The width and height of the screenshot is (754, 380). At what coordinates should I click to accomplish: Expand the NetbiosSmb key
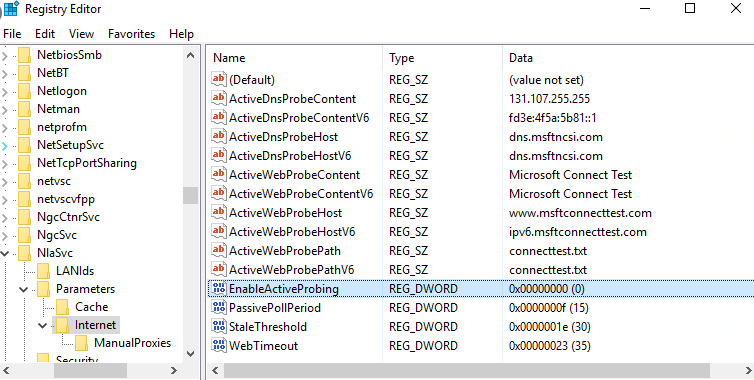click(5, 55)
